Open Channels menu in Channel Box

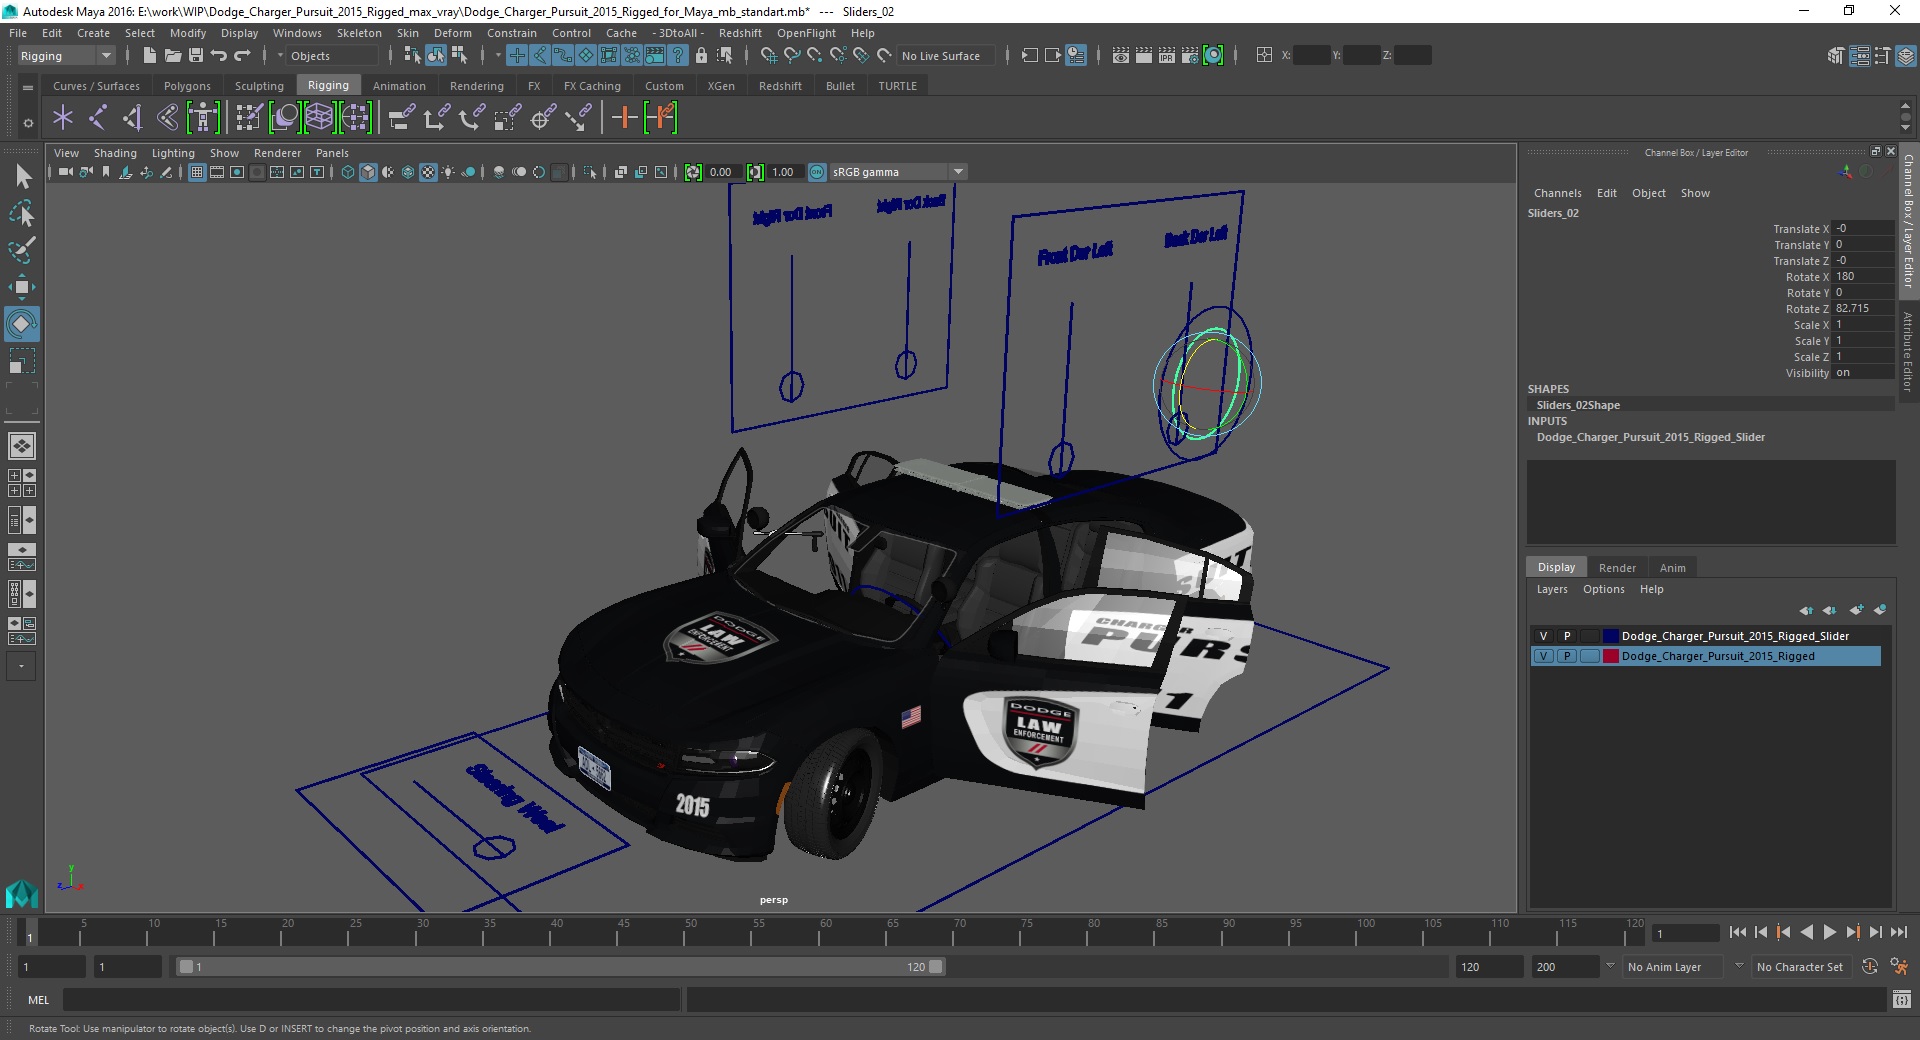coord(1557,193)
